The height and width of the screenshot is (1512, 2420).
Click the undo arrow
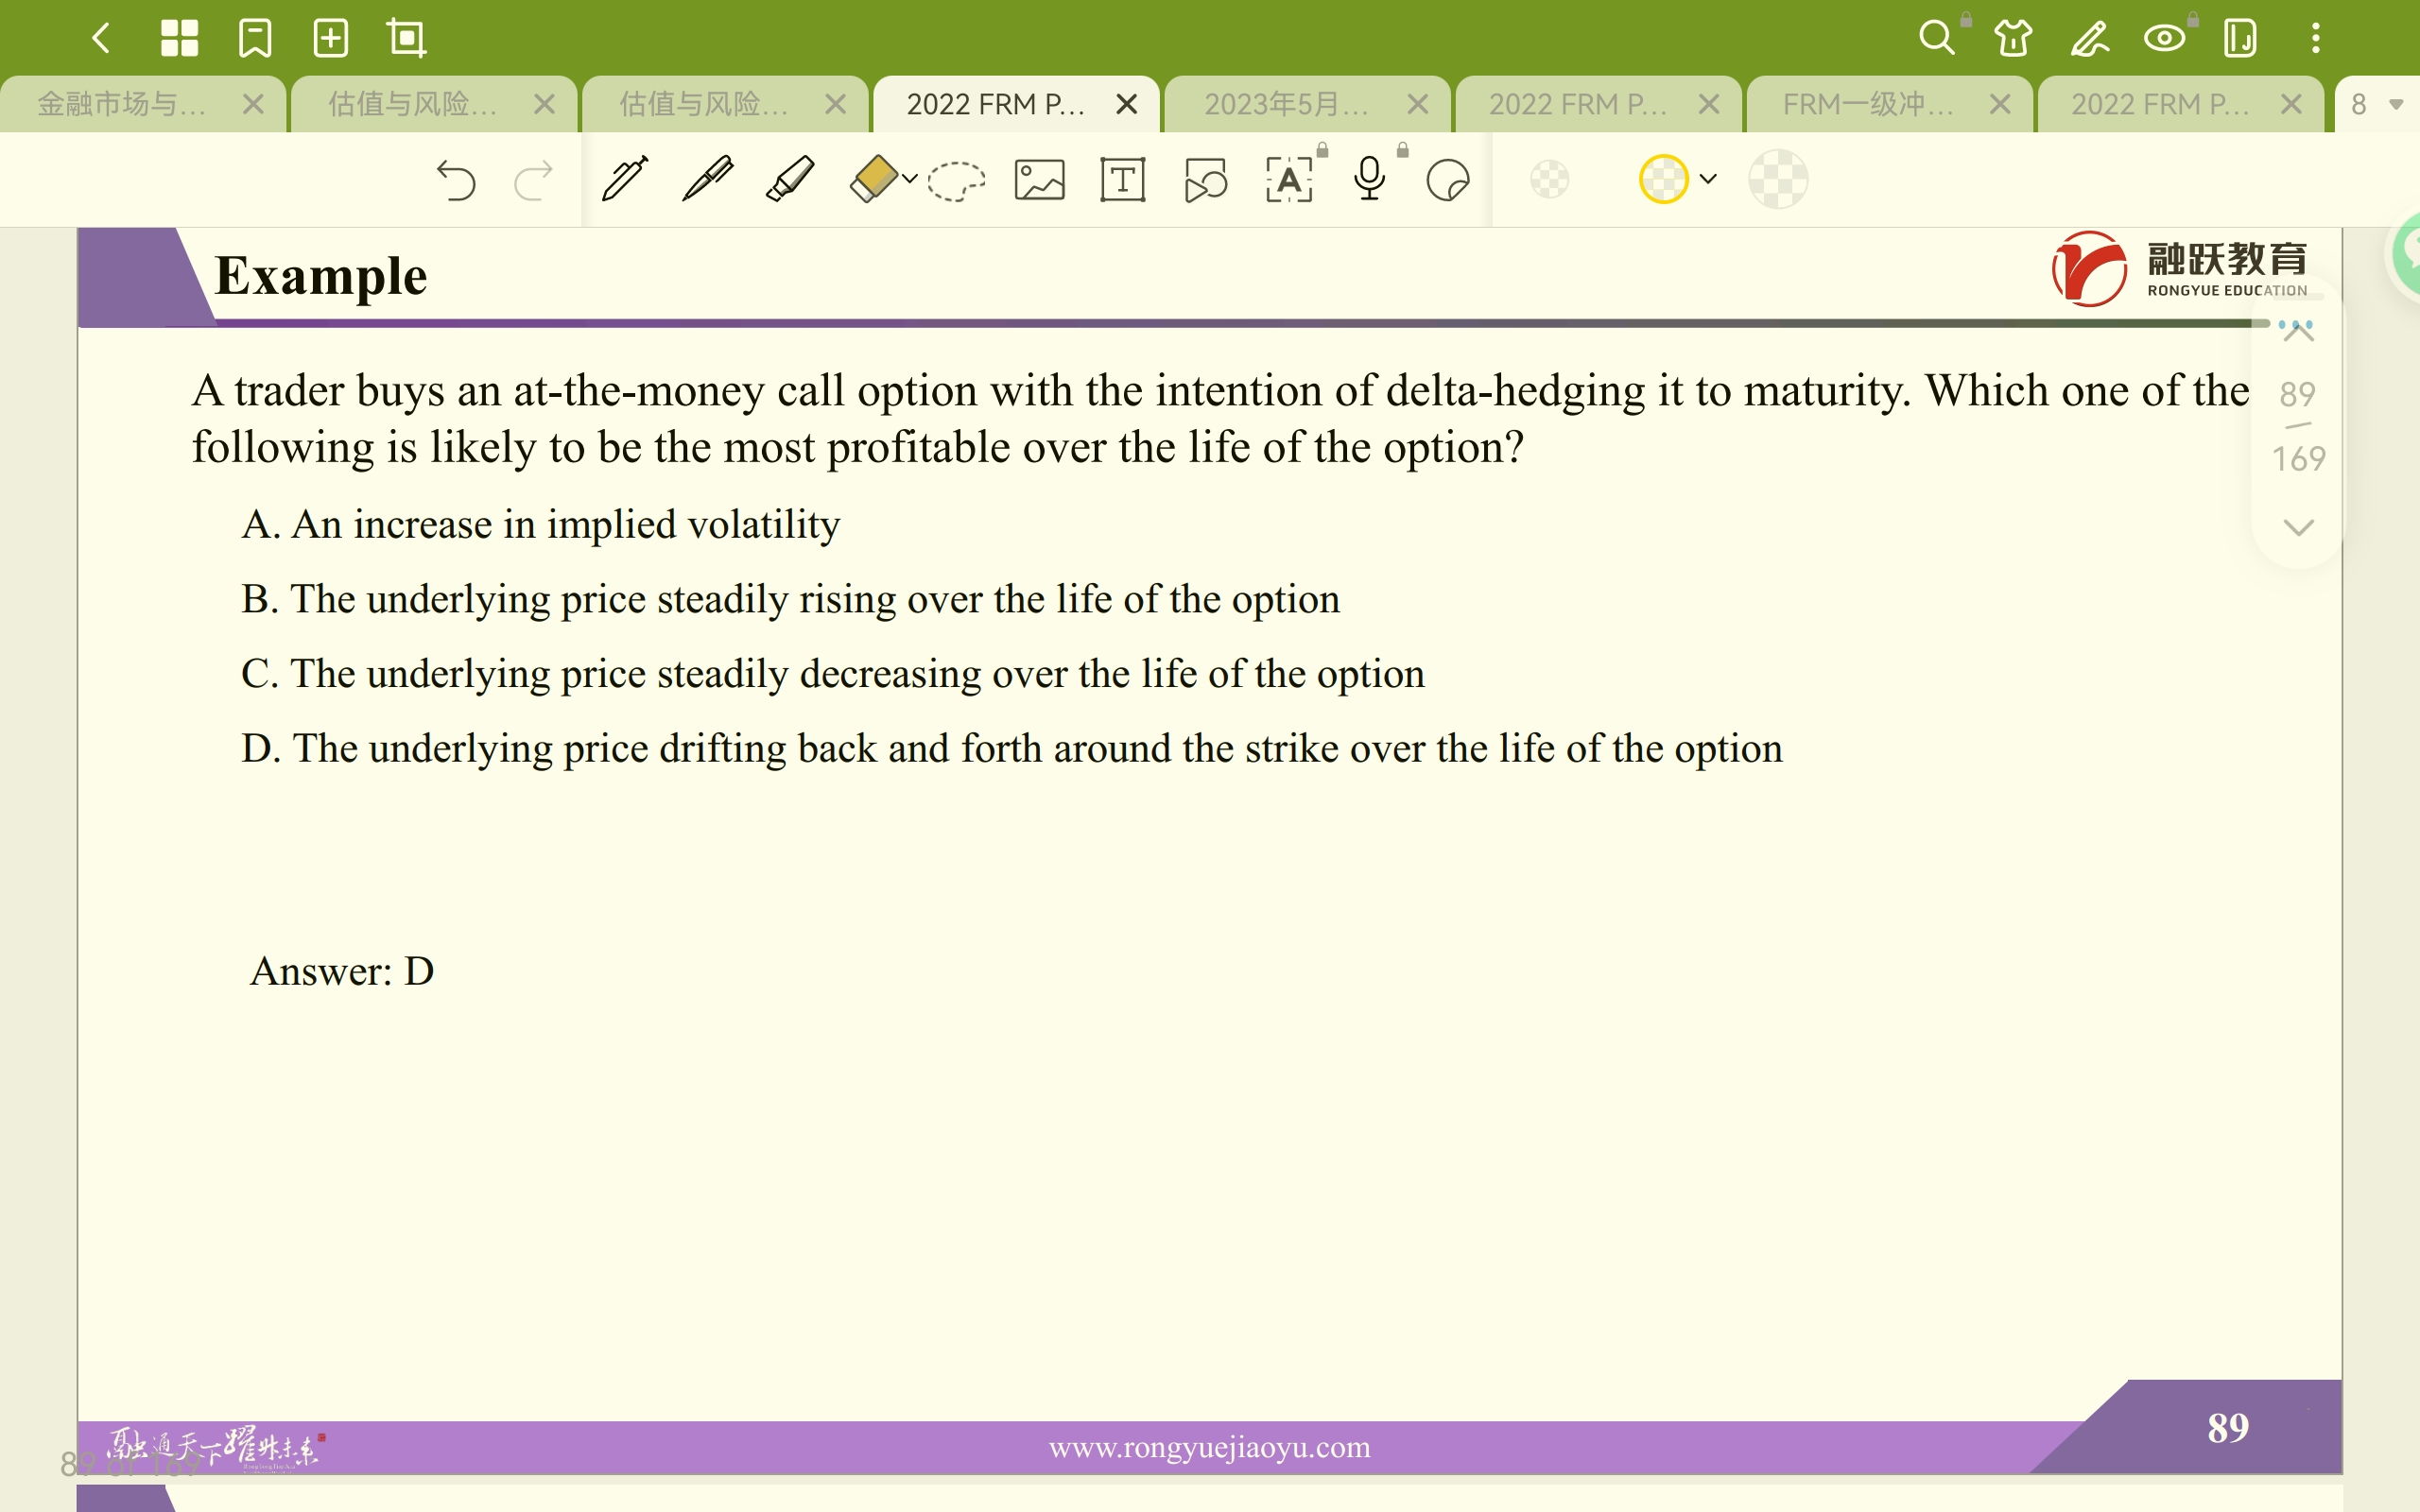coord(456,181)
